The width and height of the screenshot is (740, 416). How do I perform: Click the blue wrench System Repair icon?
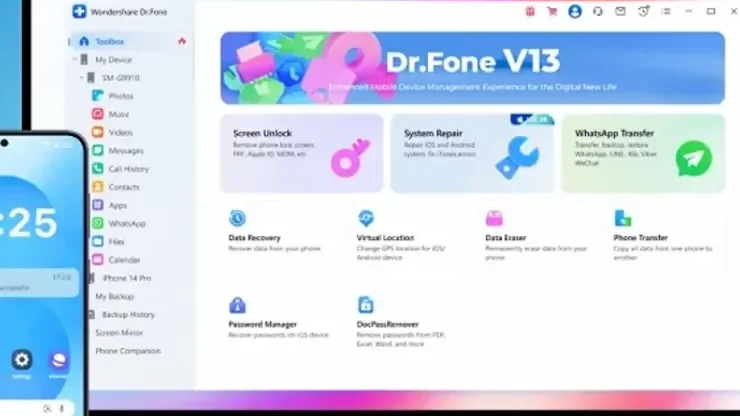pos(517,158)
